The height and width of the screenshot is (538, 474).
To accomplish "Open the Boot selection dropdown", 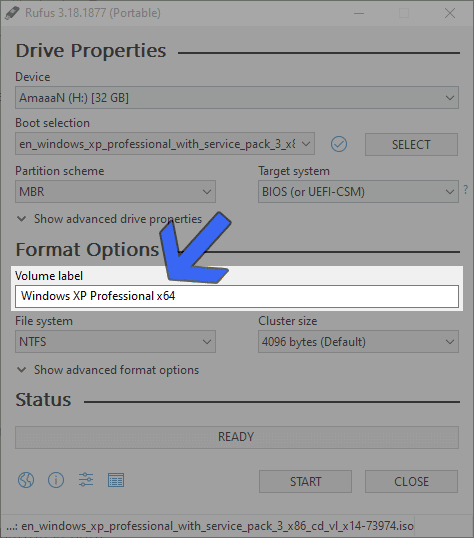I will pyautogui.click(x=165, y=144).
